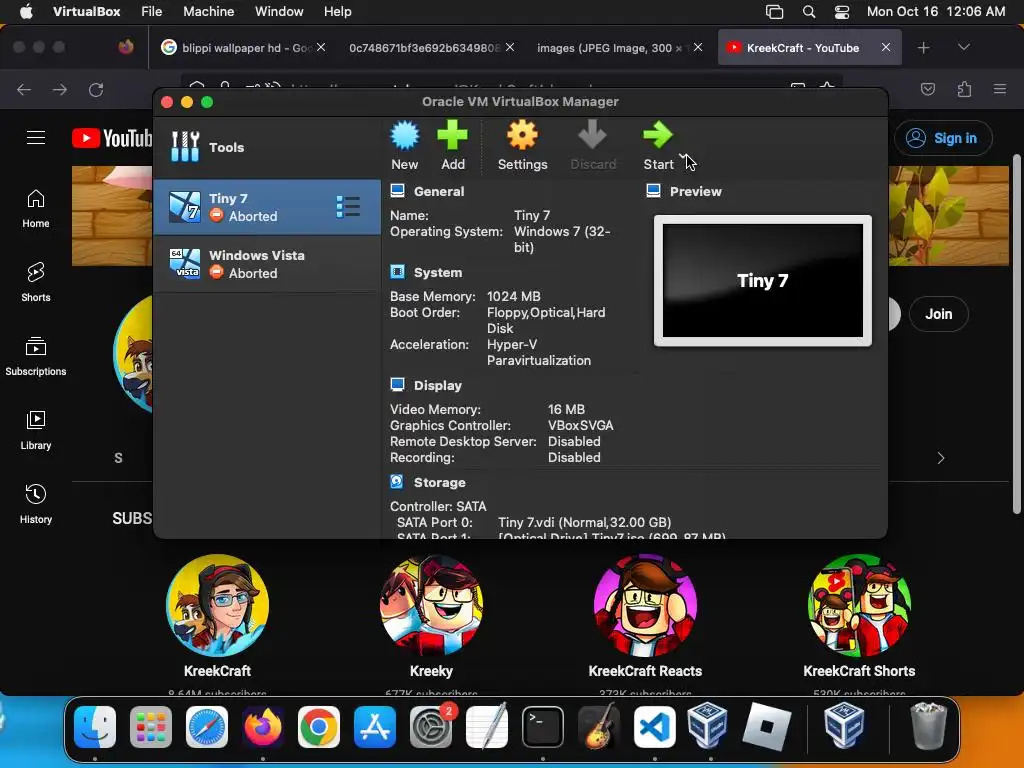Open the Pocket save icon in Firefox

(927, 89)
